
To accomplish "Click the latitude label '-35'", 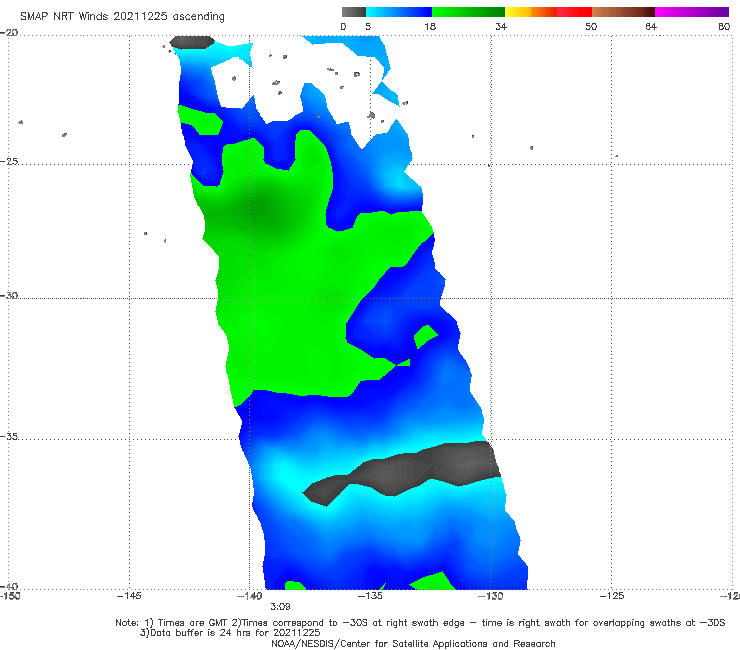I will (x=9, y=436).
